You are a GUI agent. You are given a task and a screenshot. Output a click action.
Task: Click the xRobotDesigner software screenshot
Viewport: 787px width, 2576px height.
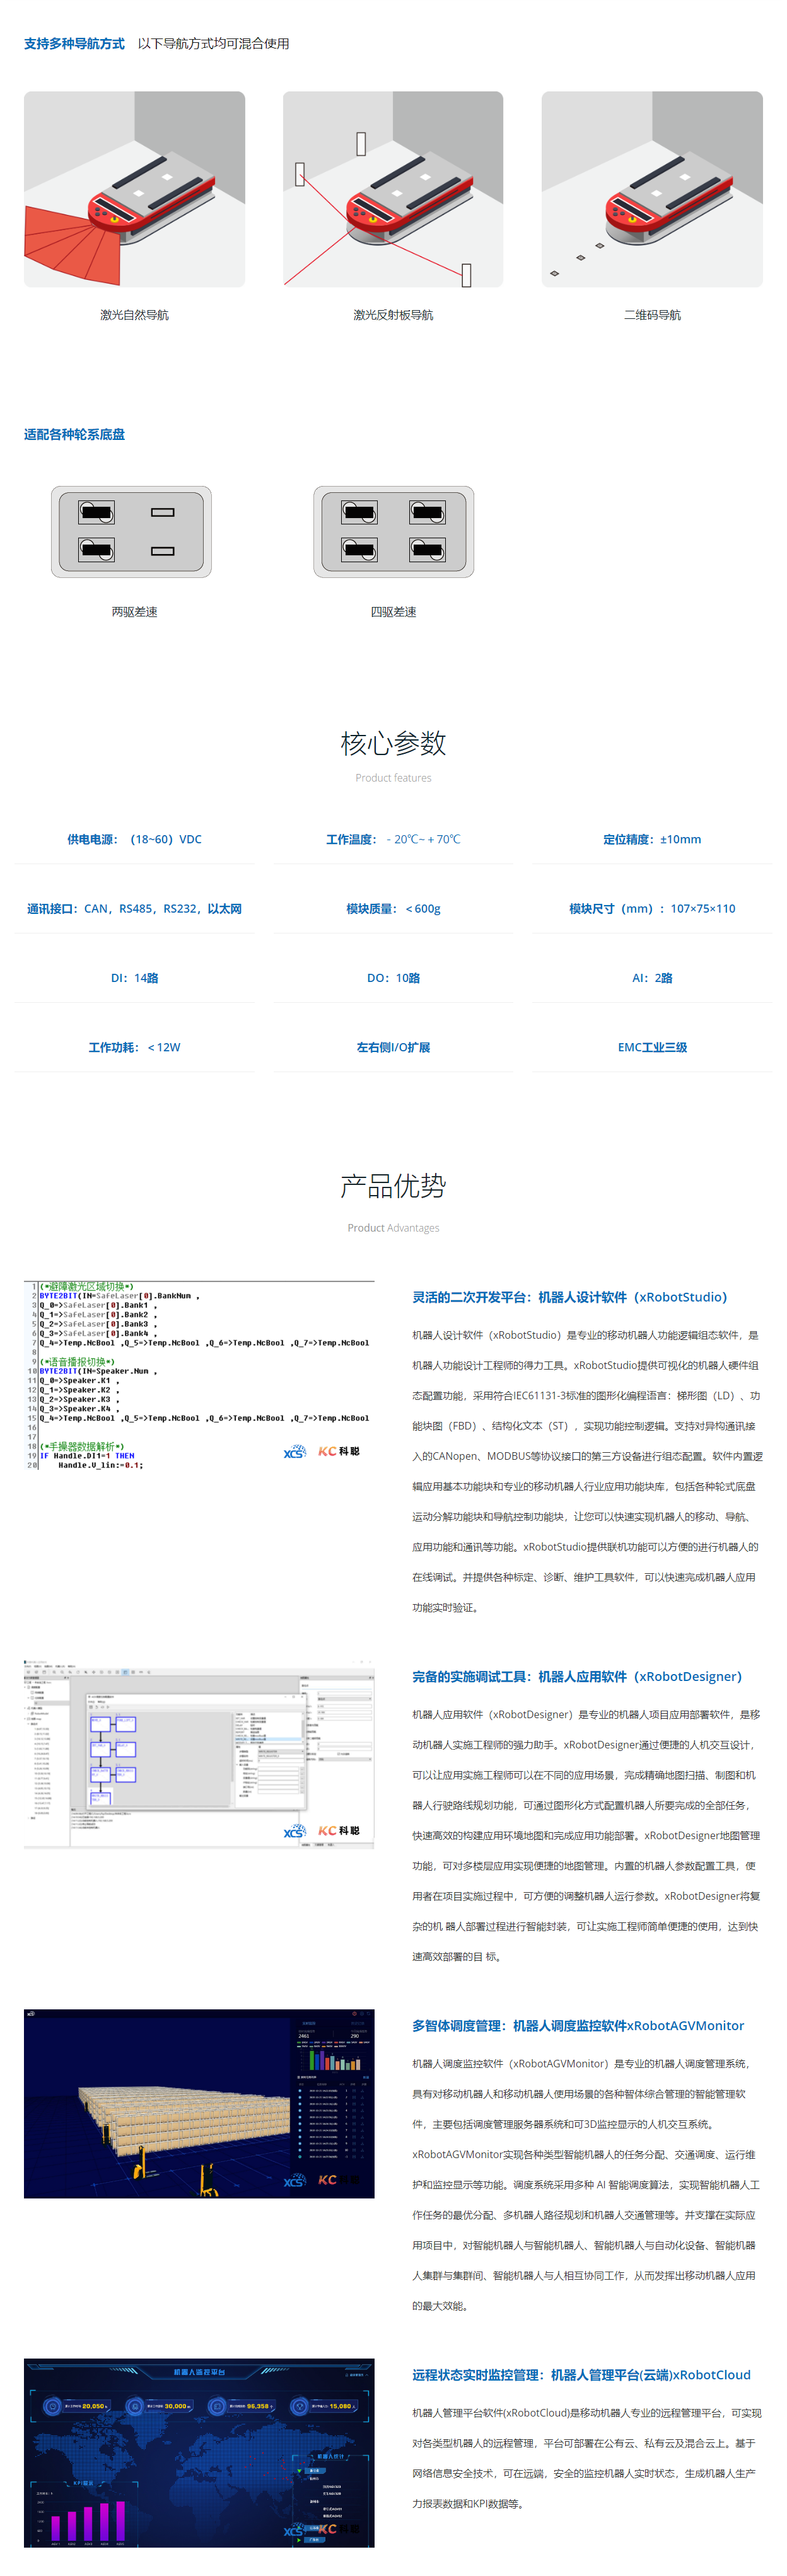(x=199, y=1754)
